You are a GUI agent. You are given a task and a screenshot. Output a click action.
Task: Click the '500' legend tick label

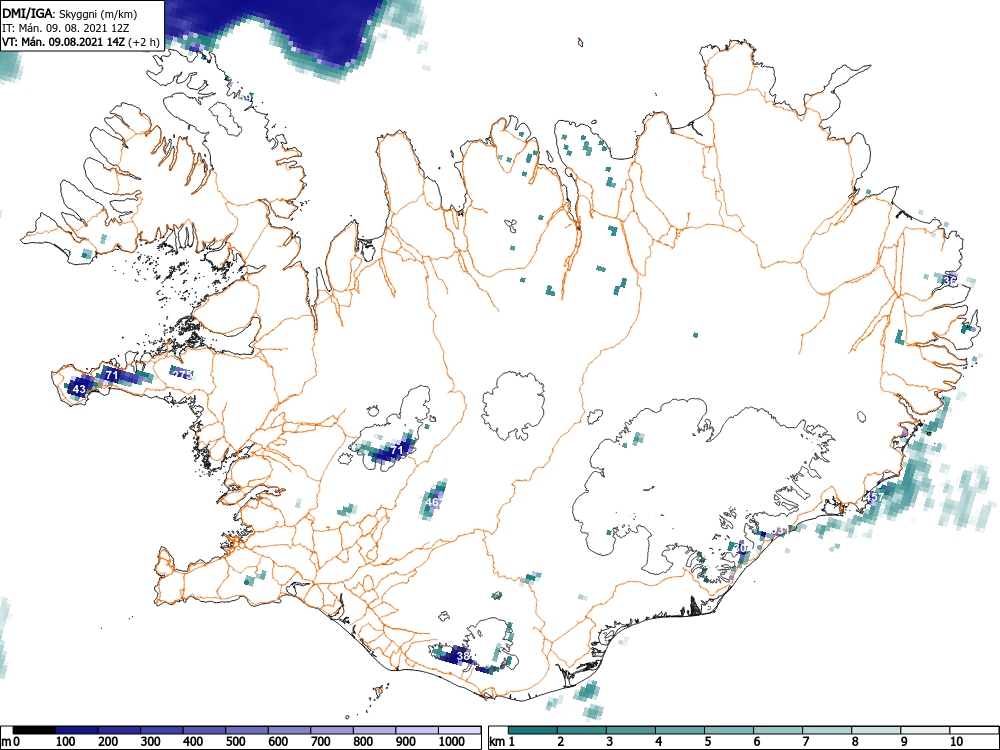coord(235,742)
